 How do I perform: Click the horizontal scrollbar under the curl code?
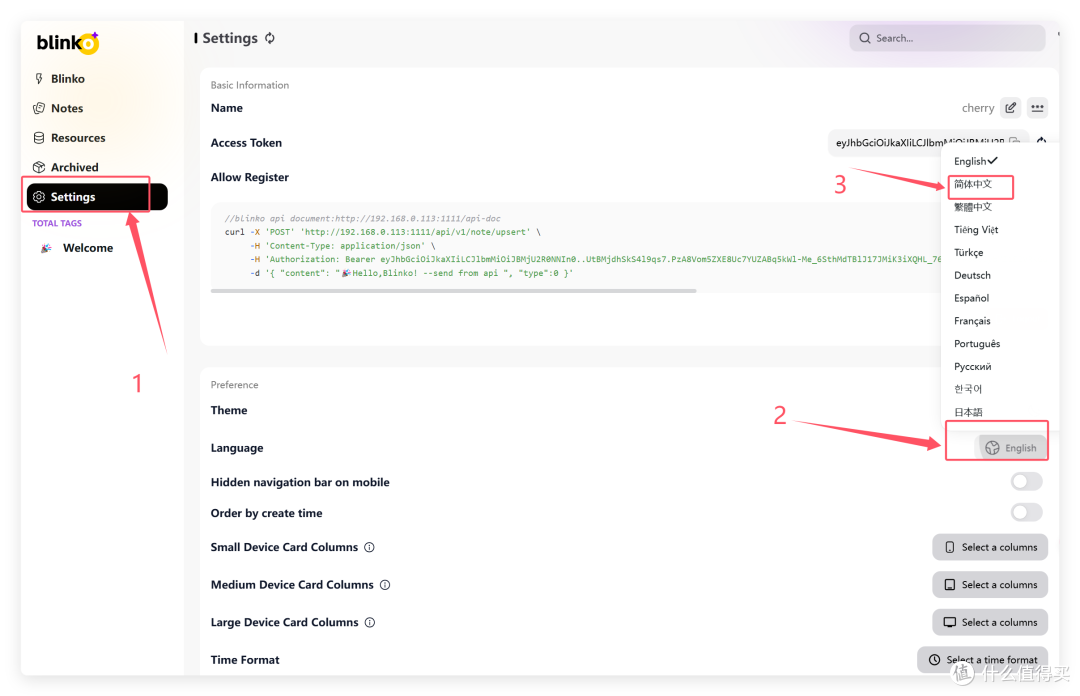[453, 291]
